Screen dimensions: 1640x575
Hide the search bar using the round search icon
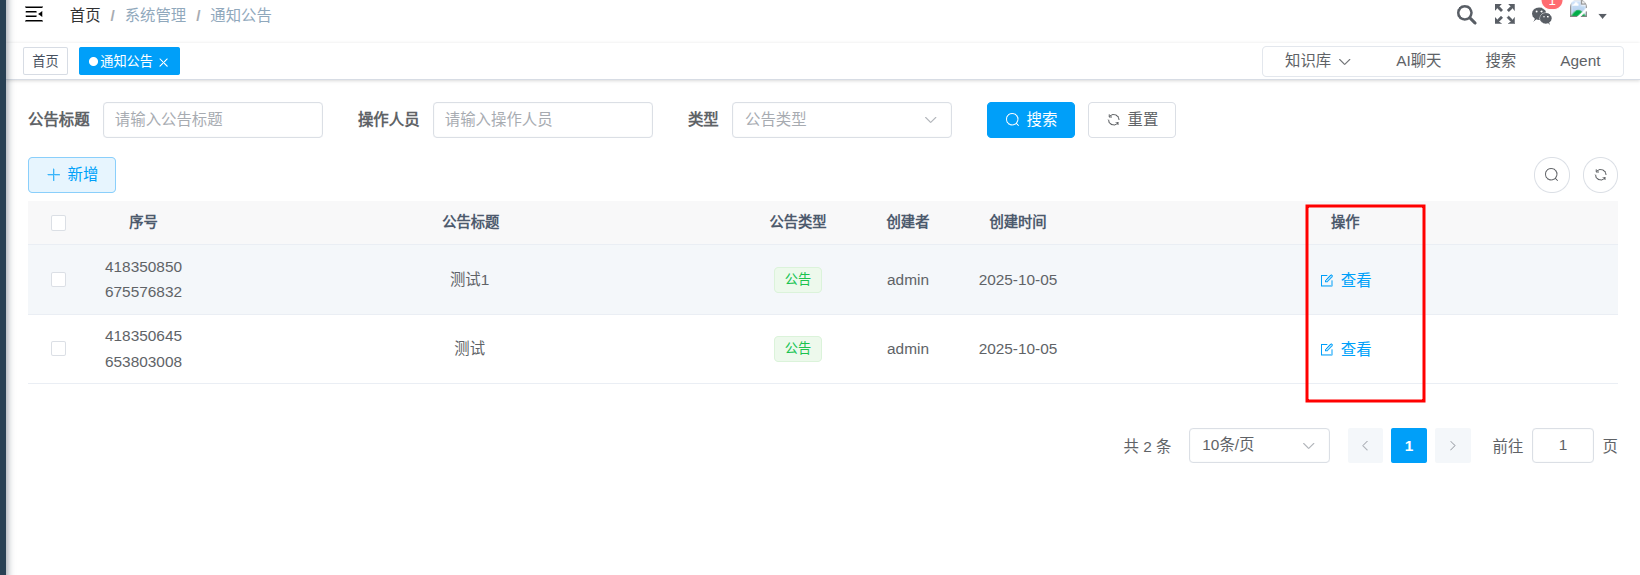tap(1551, 175)
